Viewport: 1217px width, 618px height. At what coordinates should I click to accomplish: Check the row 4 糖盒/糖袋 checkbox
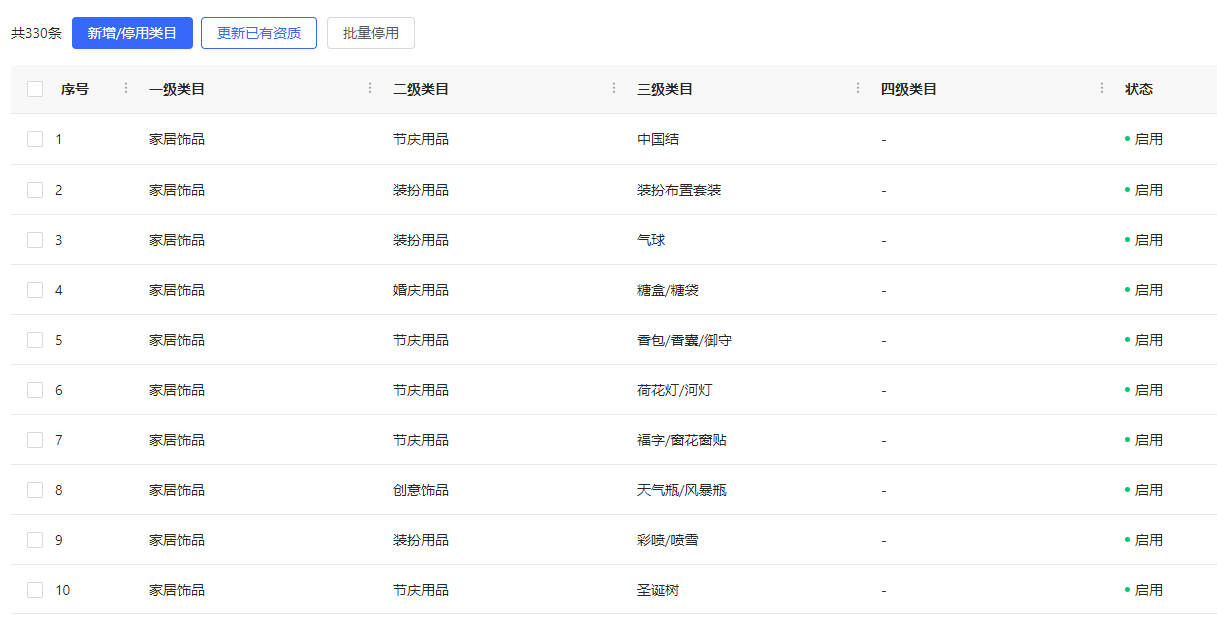(x=35, y=290)
